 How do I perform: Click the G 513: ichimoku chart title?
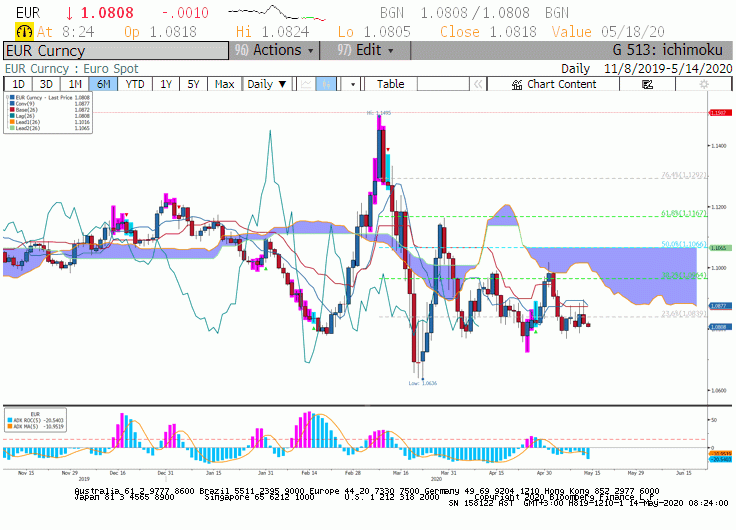[x=667, y=50]
